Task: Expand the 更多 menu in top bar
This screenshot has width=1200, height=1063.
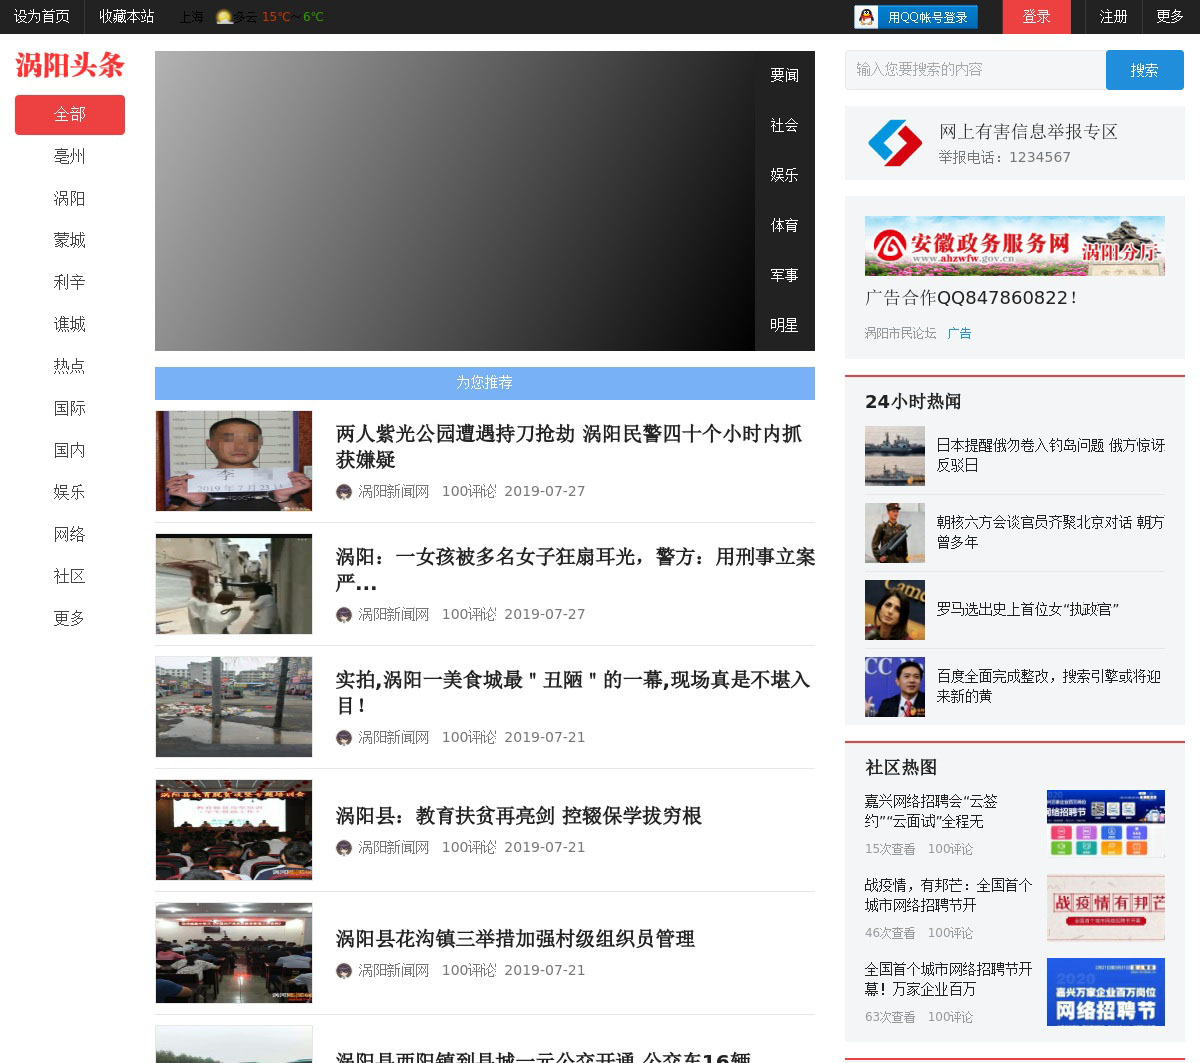Action: tap(1169, 17)
